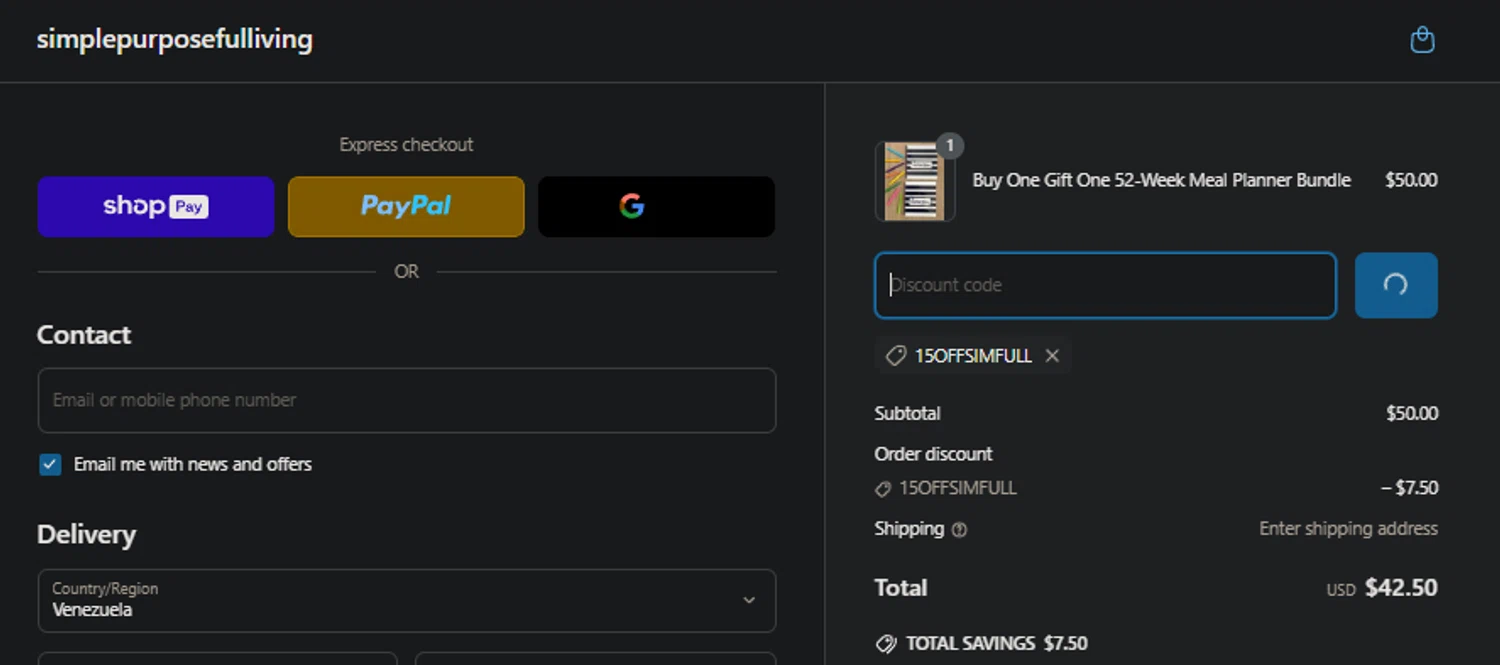Click the discount apply spinner button

(1396, 285)
